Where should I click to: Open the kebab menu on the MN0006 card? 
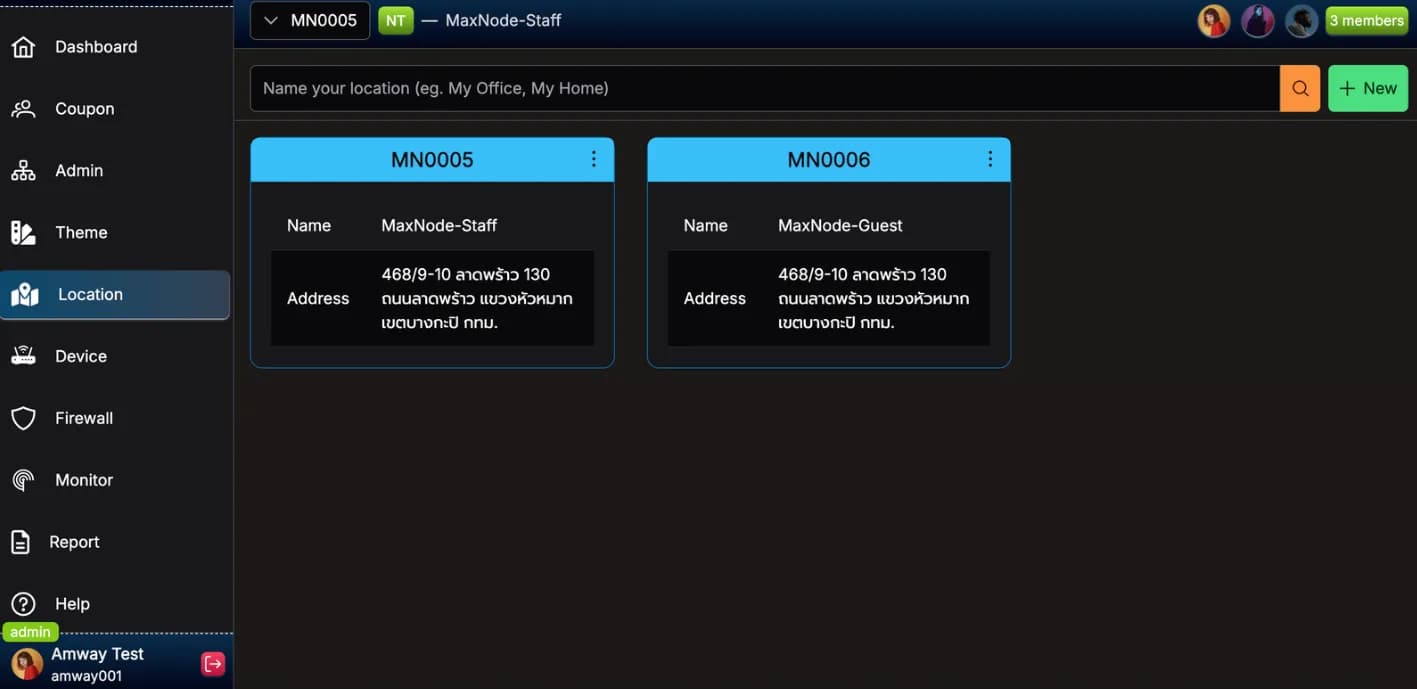pos(988,157)
